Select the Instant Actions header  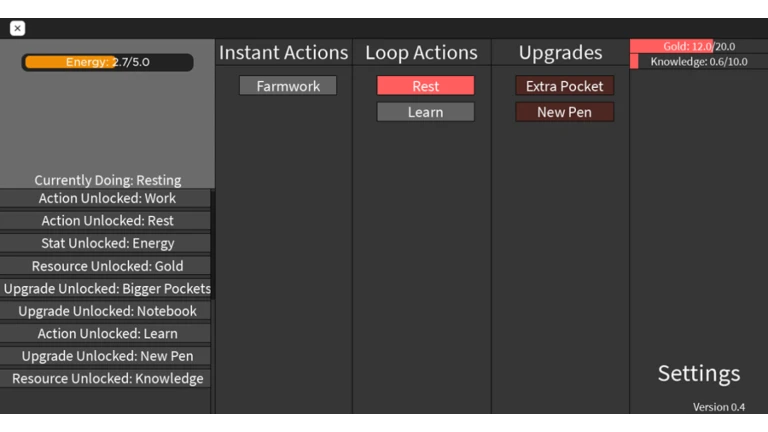click(x=284, y=52)
